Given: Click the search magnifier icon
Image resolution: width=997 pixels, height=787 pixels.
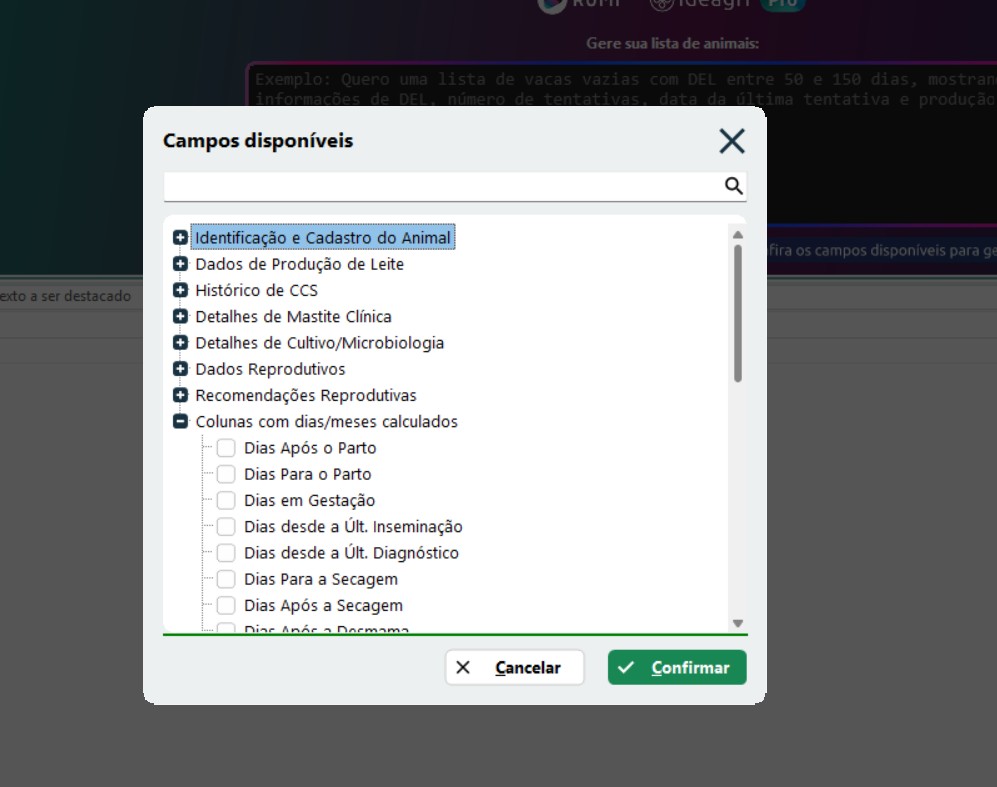Looking at the screenshot, I should (x=733, y=186).
